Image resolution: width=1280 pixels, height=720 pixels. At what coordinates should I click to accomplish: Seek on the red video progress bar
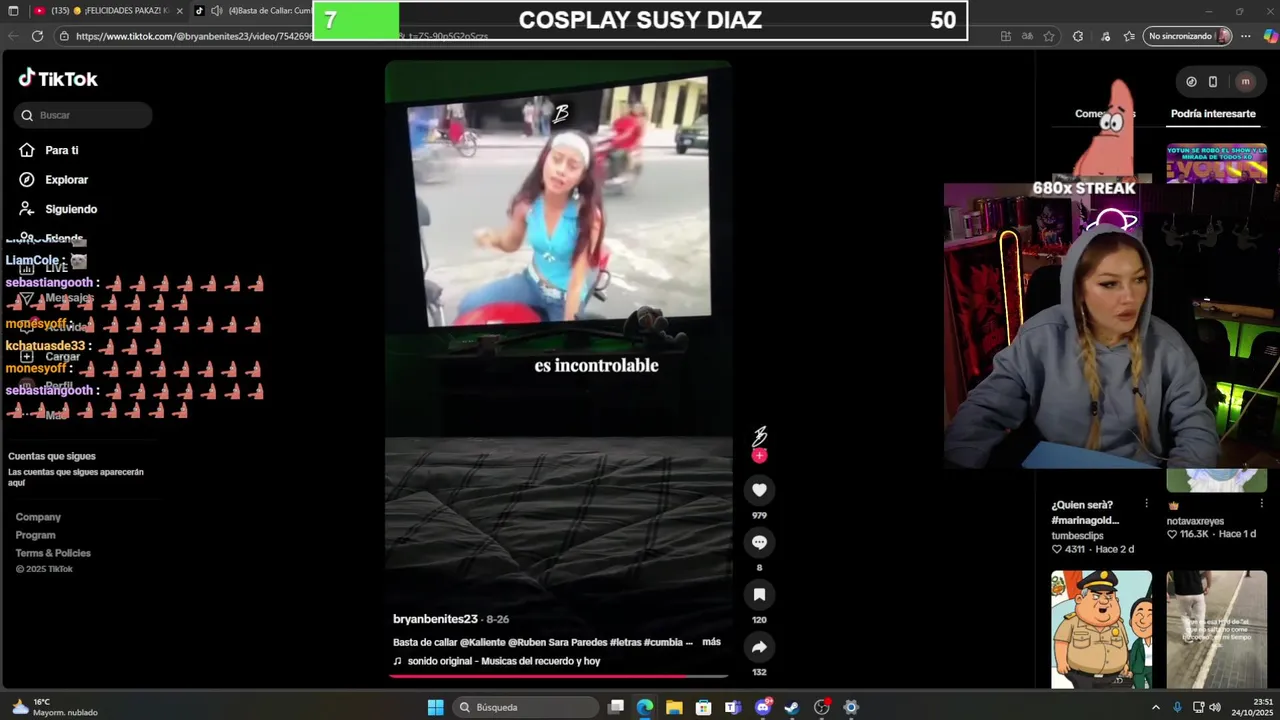pyautogui.click(x=559, y=676)
